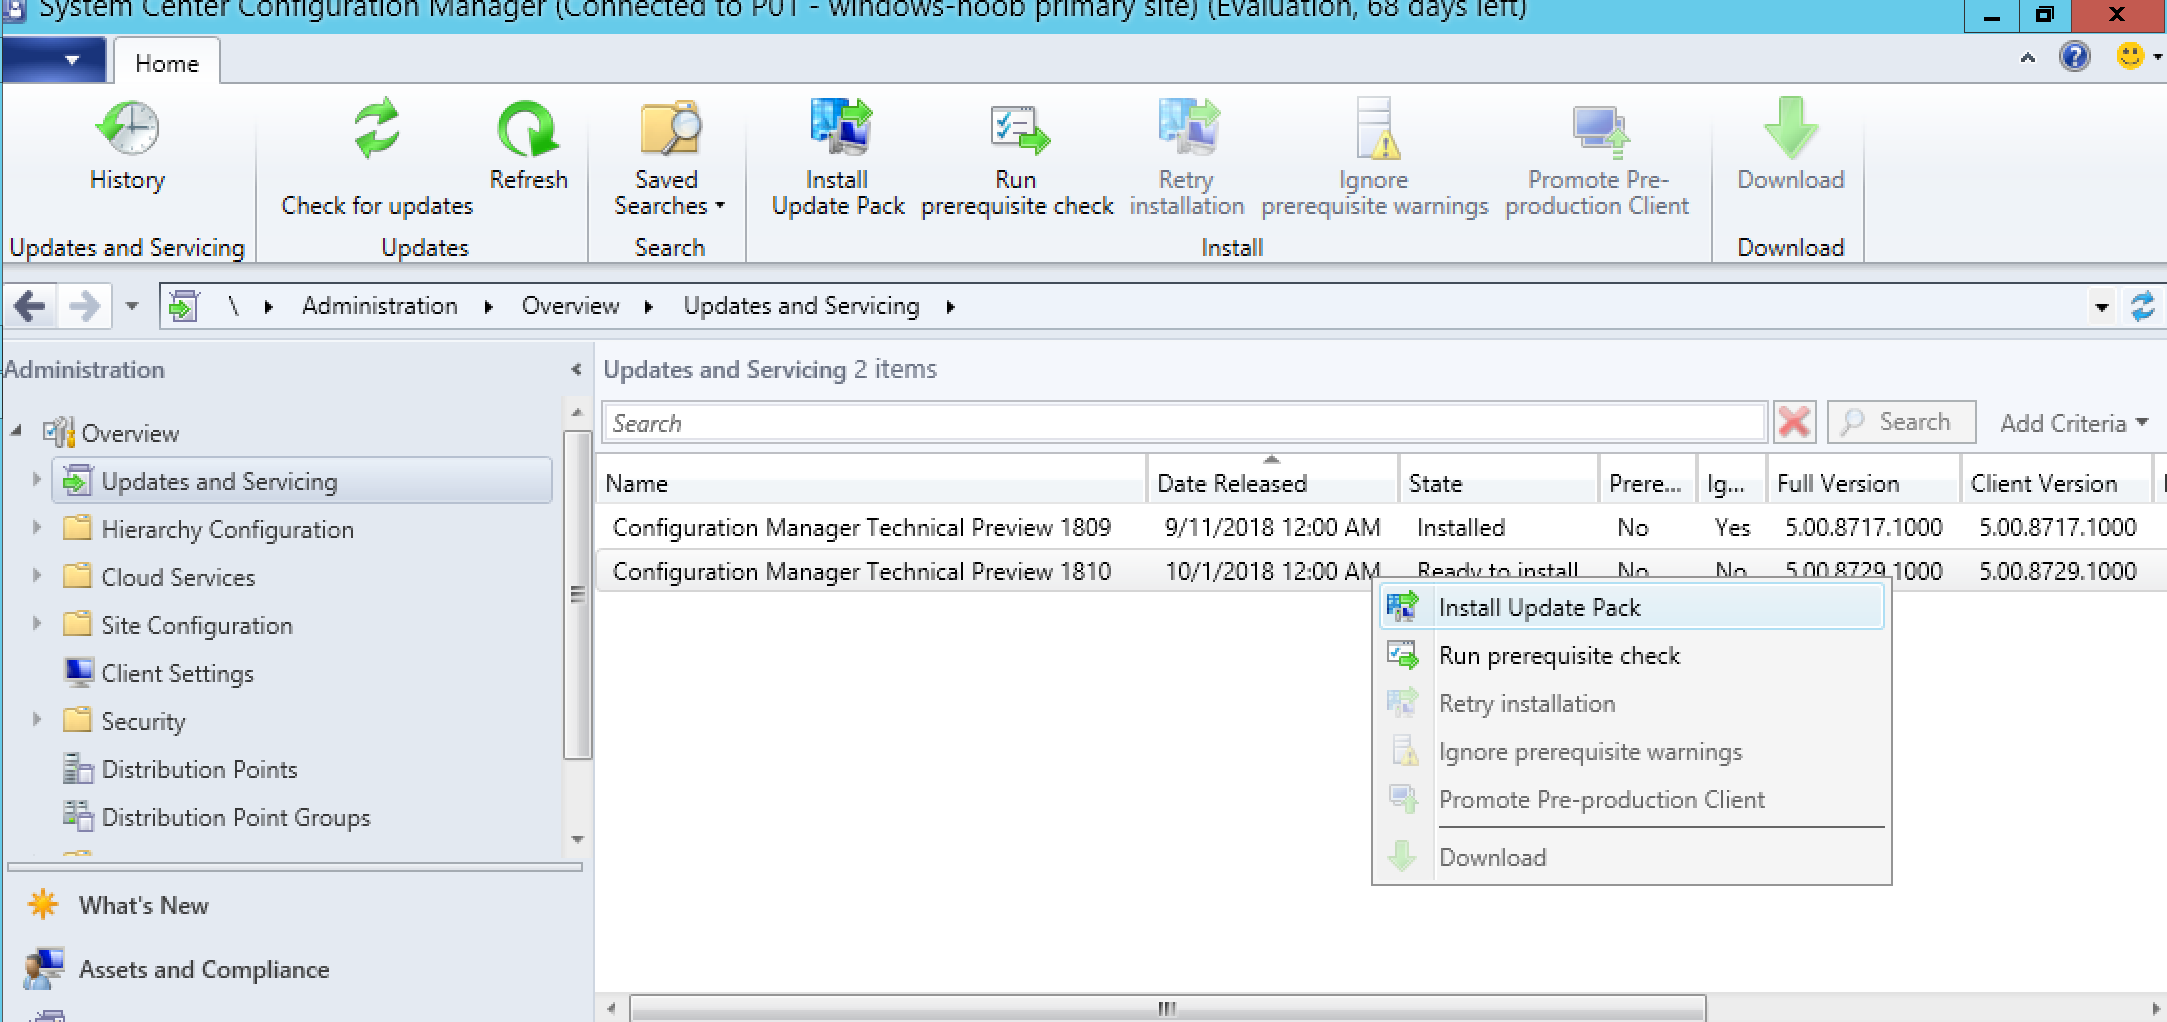2167x1022 pixels.
Task: Choose Retry installation in context menu
Action: click(1632, 703)
